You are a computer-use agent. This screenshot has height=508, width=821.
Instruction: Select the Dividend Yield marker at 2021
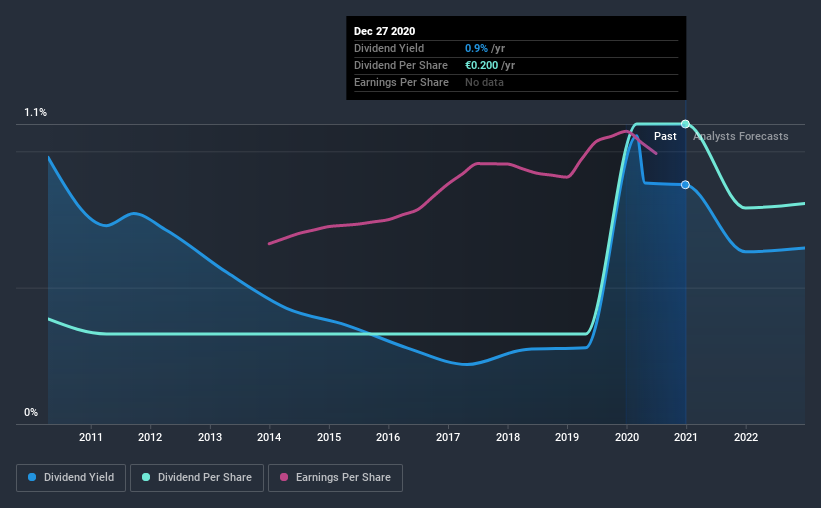coord(685,185)
